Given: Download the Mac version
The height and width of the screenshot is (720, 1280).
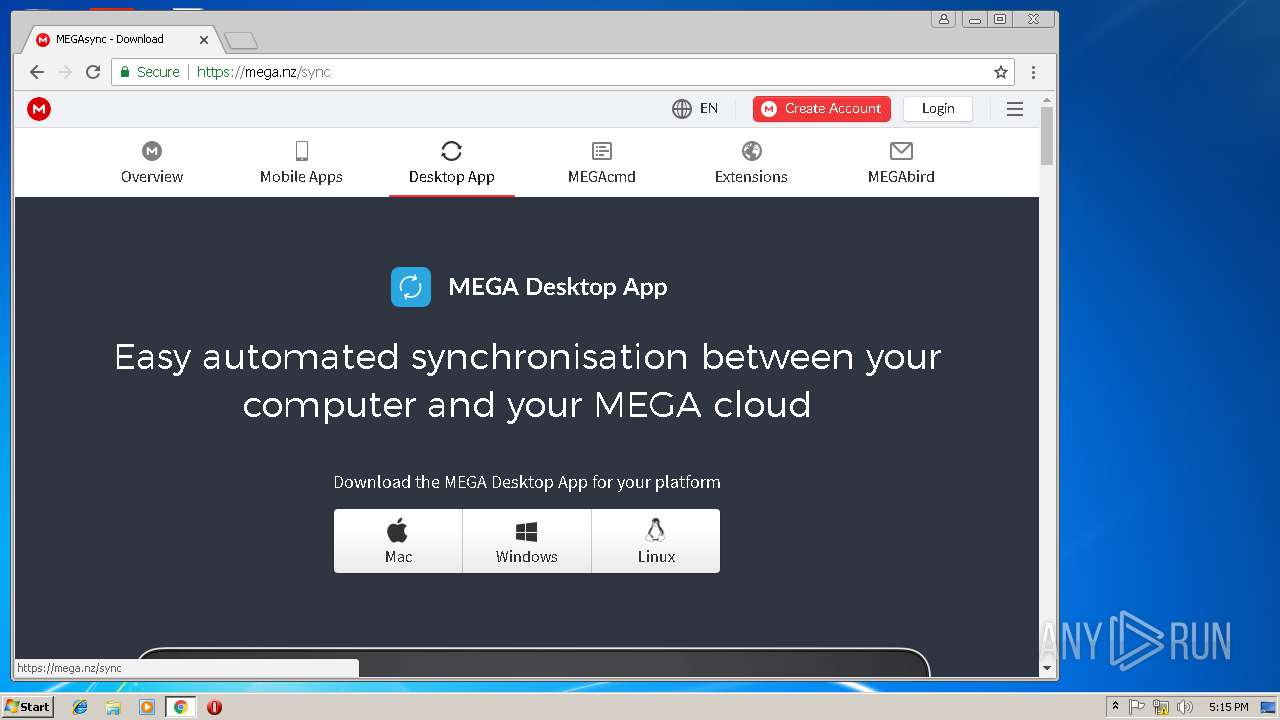Looking at the screenshot, I should (398, 541).
